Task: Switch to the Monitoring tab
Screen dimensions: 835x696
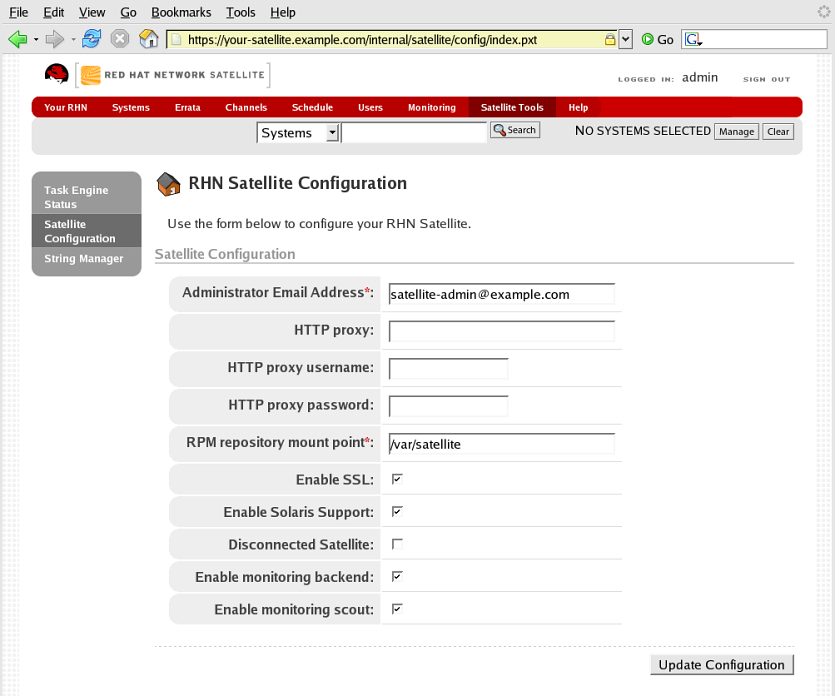Action: pyautogui.click(x=431, y=107)
